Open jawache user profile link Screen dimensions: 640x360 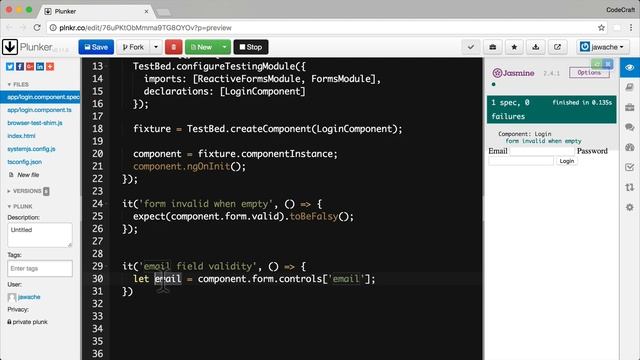click(29, 297)
